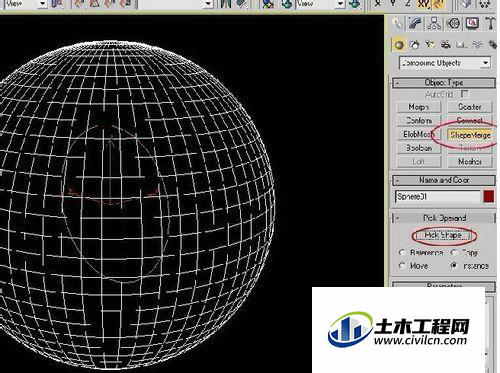The image size is (500, 373).
Task: Collapse the Object Type rollout
Action: point(444,83)
